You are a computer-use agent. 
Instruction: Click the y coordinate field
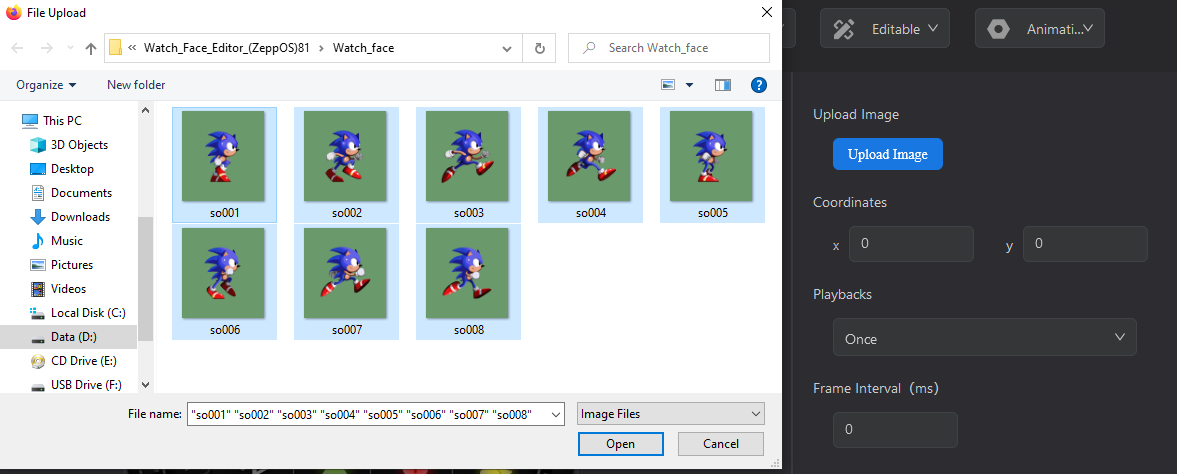[x=1085, y=244]
